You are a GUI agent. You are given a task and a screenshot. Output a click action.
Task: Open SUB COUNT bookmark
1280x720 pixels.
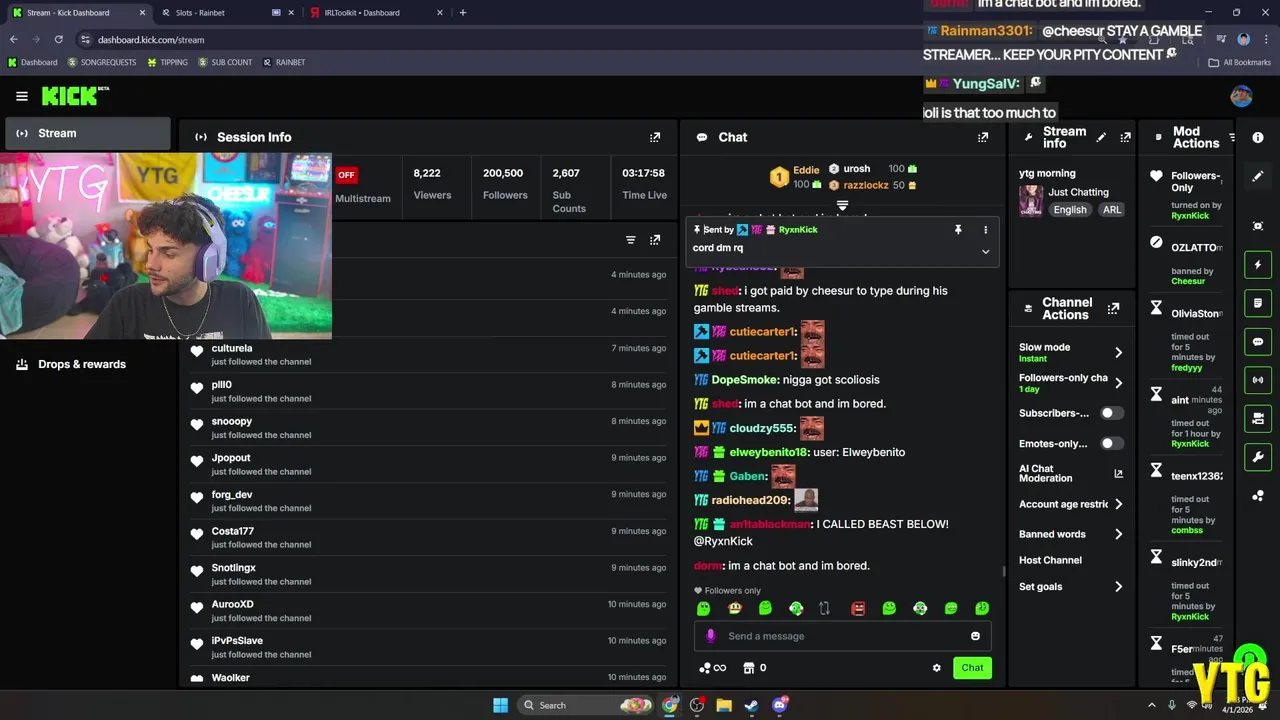click(225, 62)
